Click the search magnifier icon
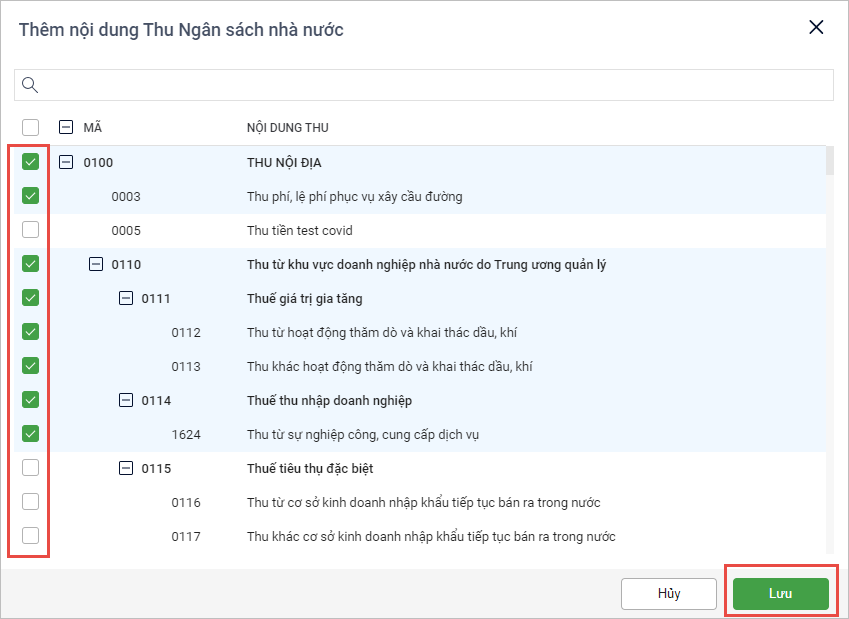This screenshot has width=849, height=619. [x=30, y=85]
